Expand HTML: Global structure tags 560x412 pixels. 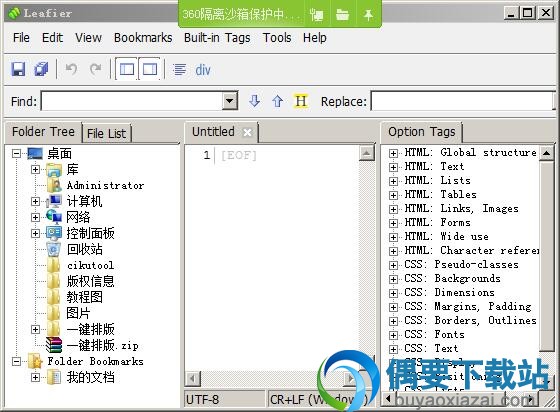pyautogui.click(x=393, y=154)
